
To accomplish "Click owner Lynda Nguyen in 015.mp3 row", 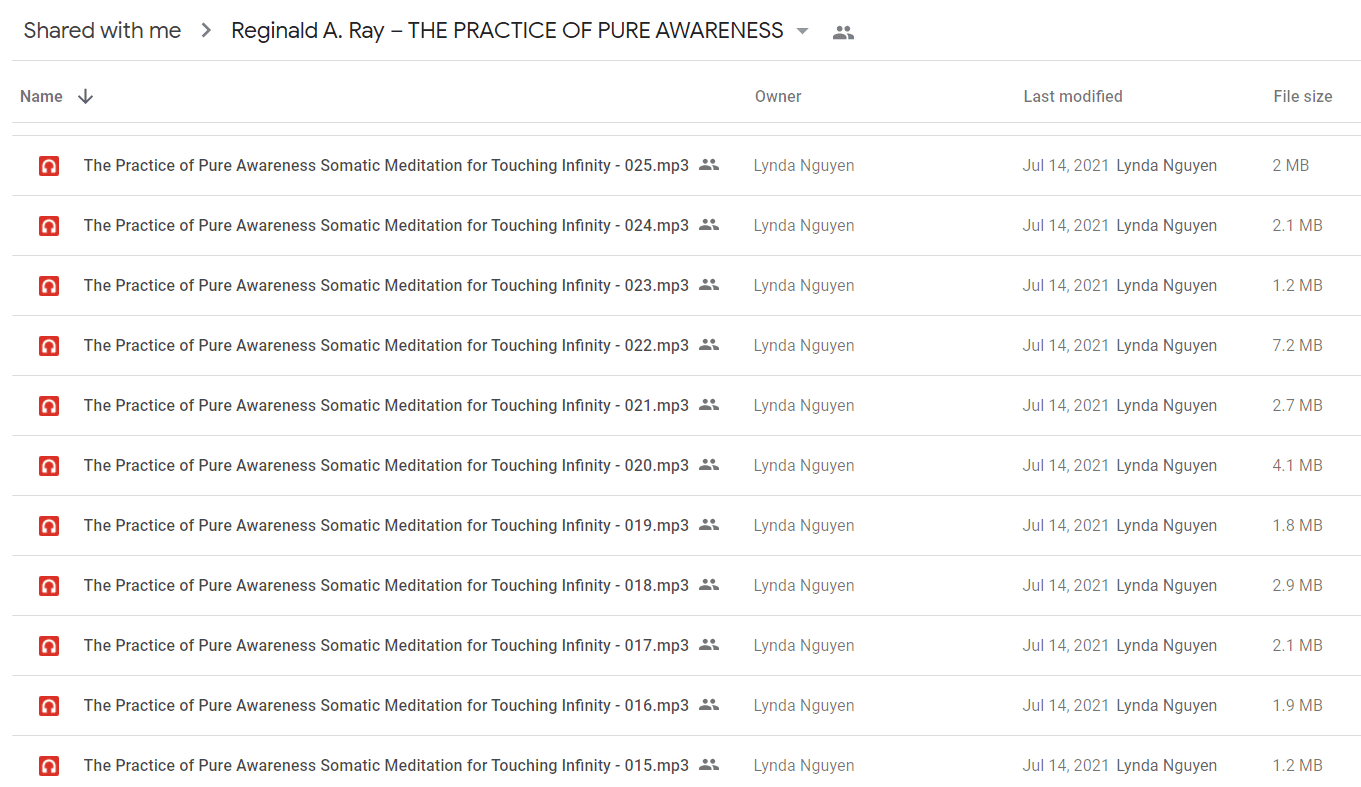I will tap(804, 766).
